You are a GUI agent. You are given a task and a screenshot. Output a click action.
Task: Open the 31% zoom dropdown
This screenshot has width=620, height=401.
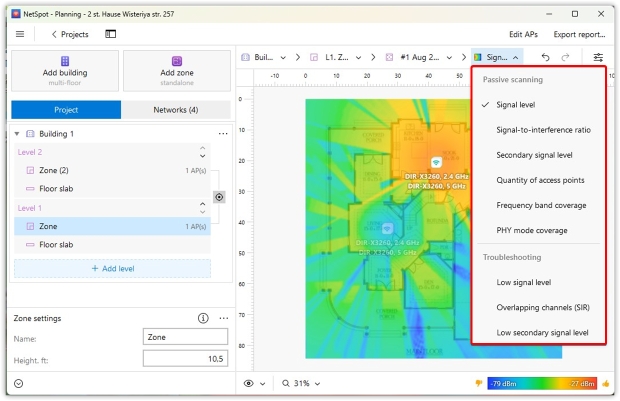pos(301,384)
